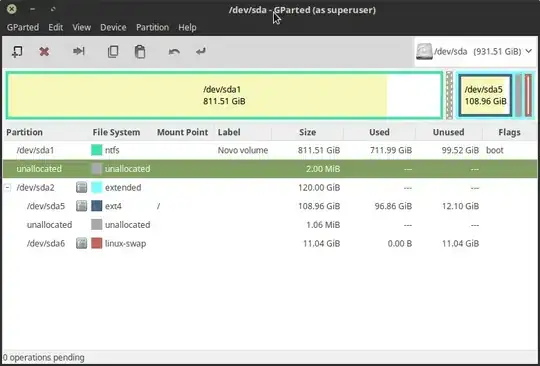
Task: Select the /dev/sda6 partition row
Action: click(270, 243)
